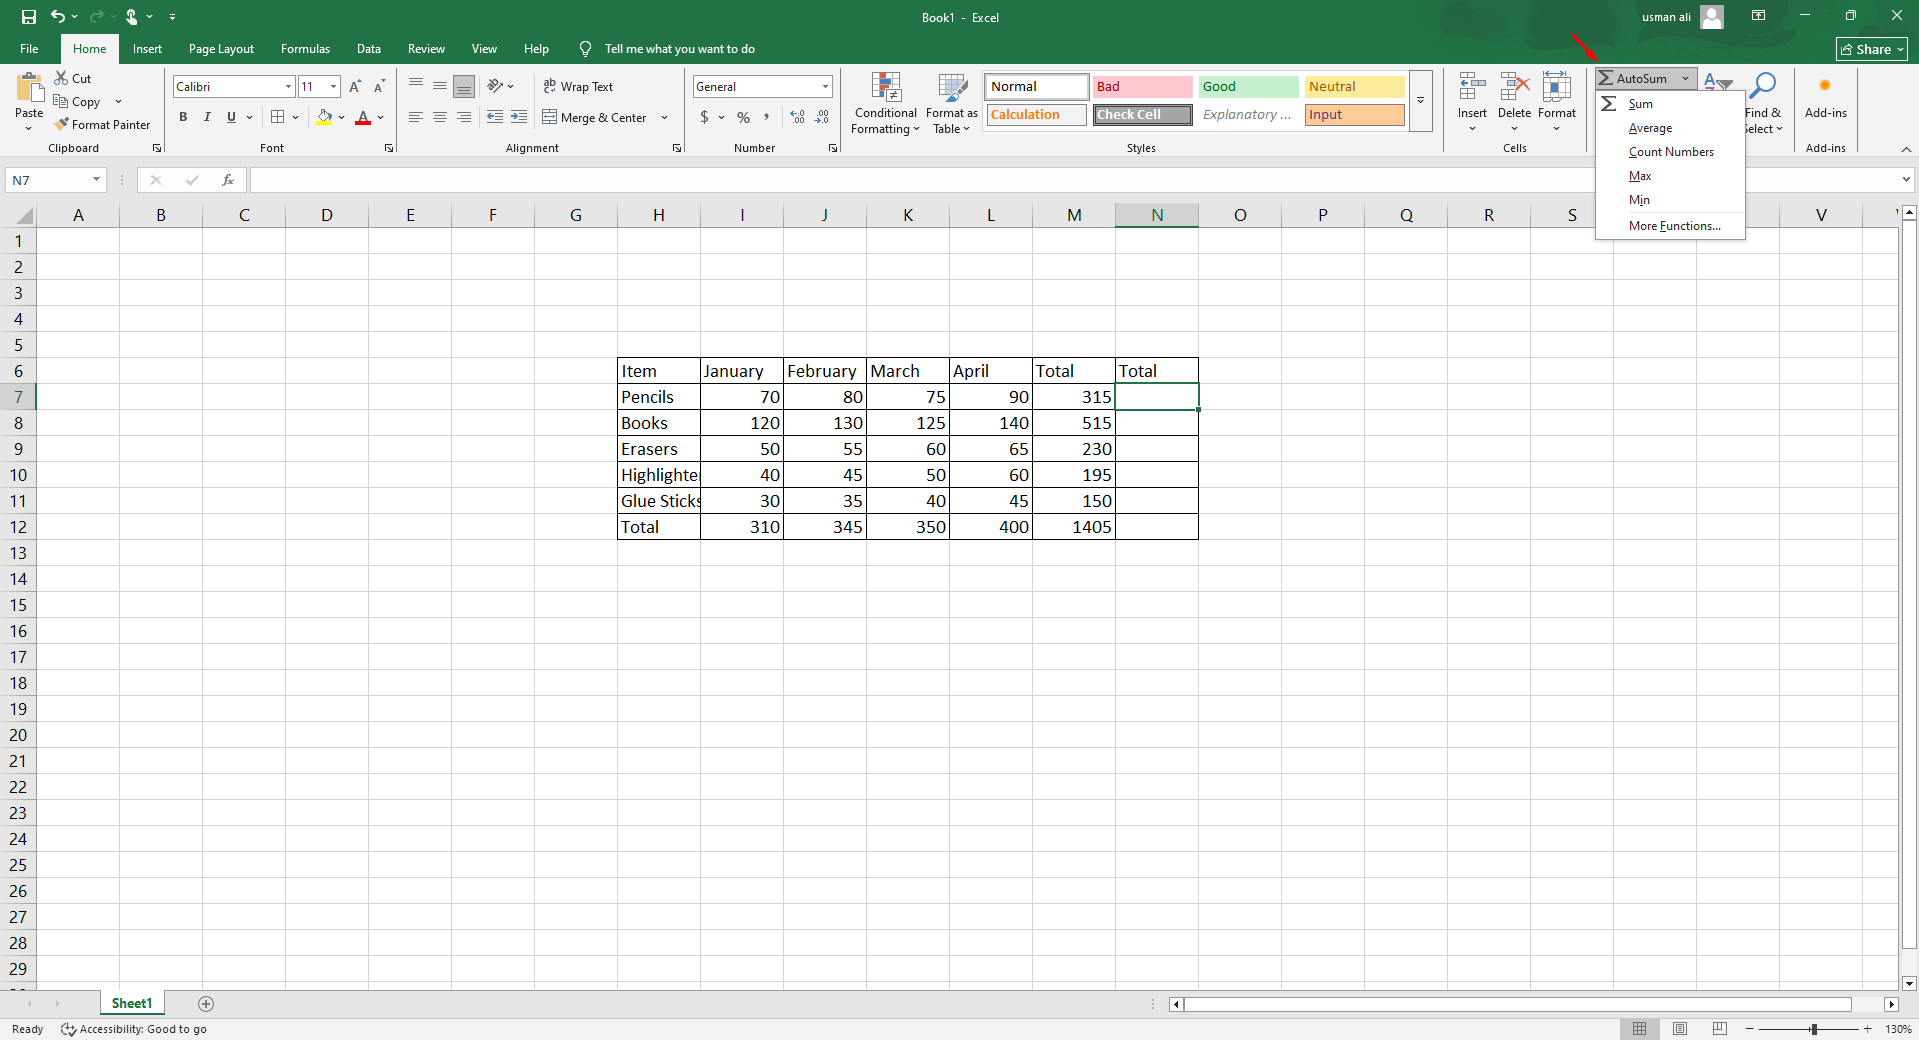This screenshot has height=1040, width=1919.
Task: Expand the Merge & Center dropdown arrow
Action: coord(664,117)
